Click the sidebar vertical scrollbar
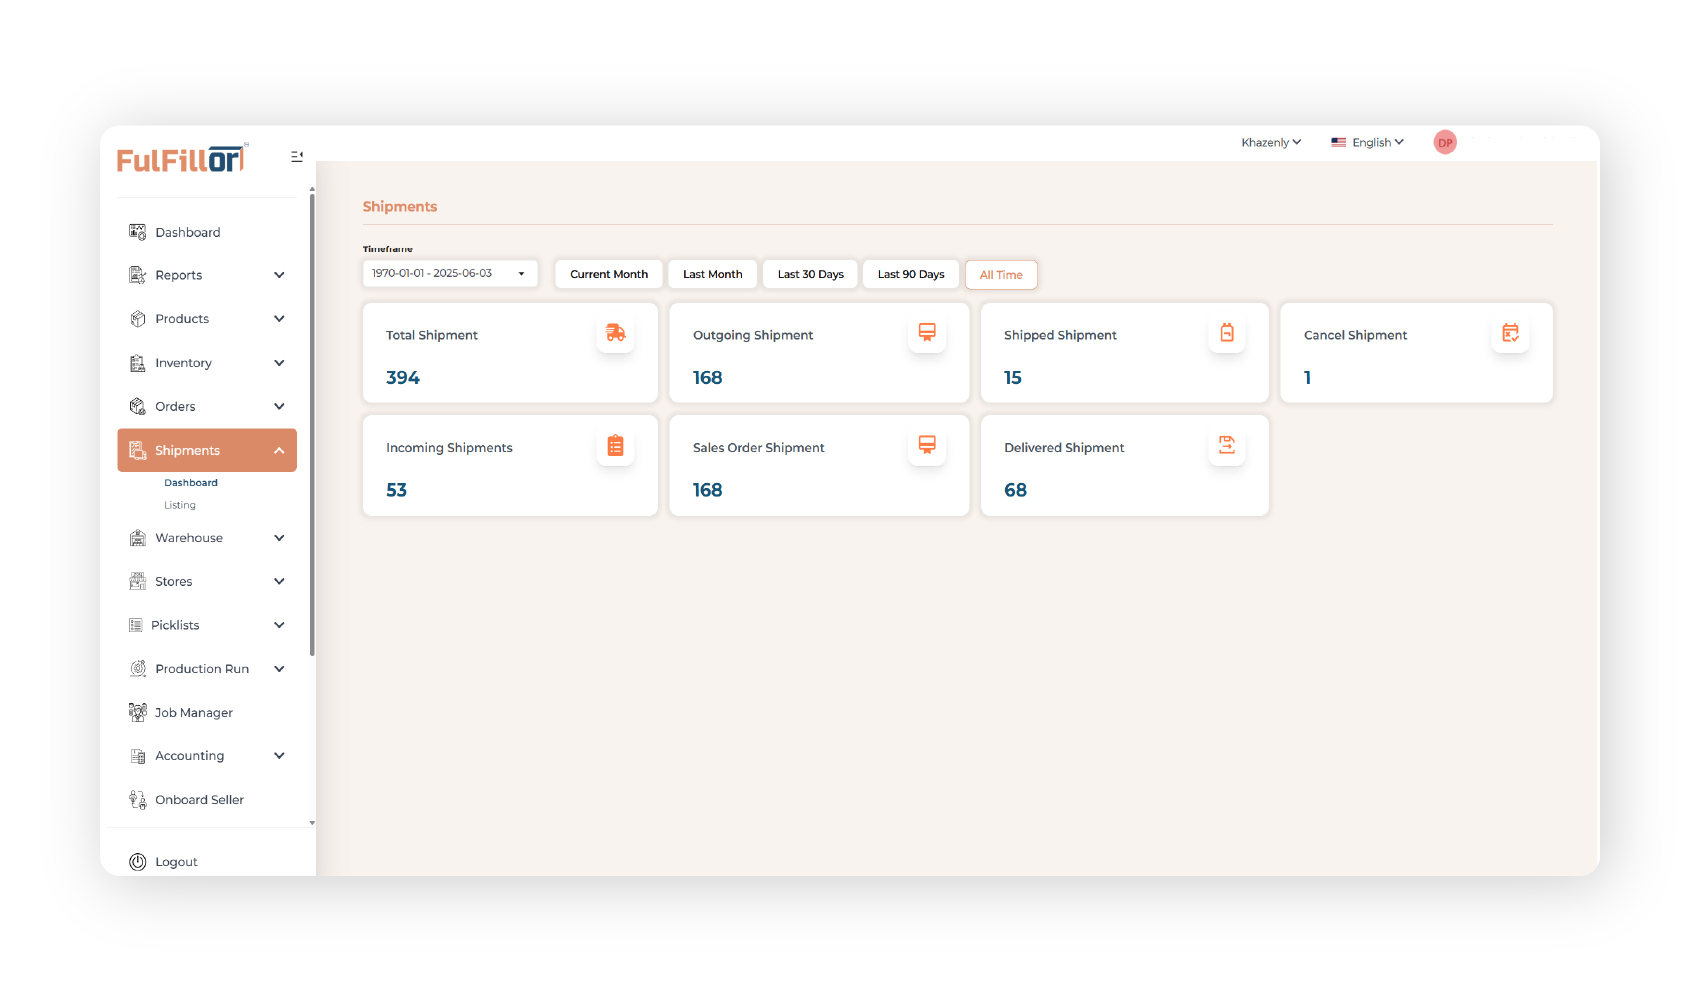The width and height of the screenshot is (1700, 1001). 312,425
